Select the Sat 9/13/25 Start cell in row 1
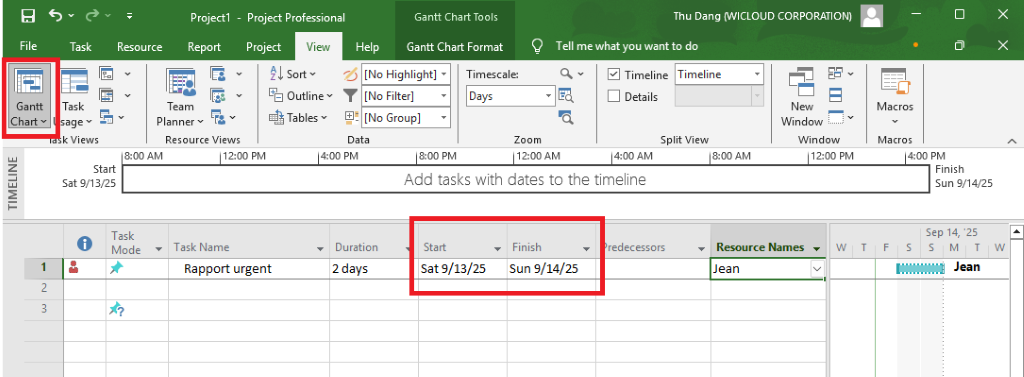Screen dimensions: 1024x377 point(462,269)
